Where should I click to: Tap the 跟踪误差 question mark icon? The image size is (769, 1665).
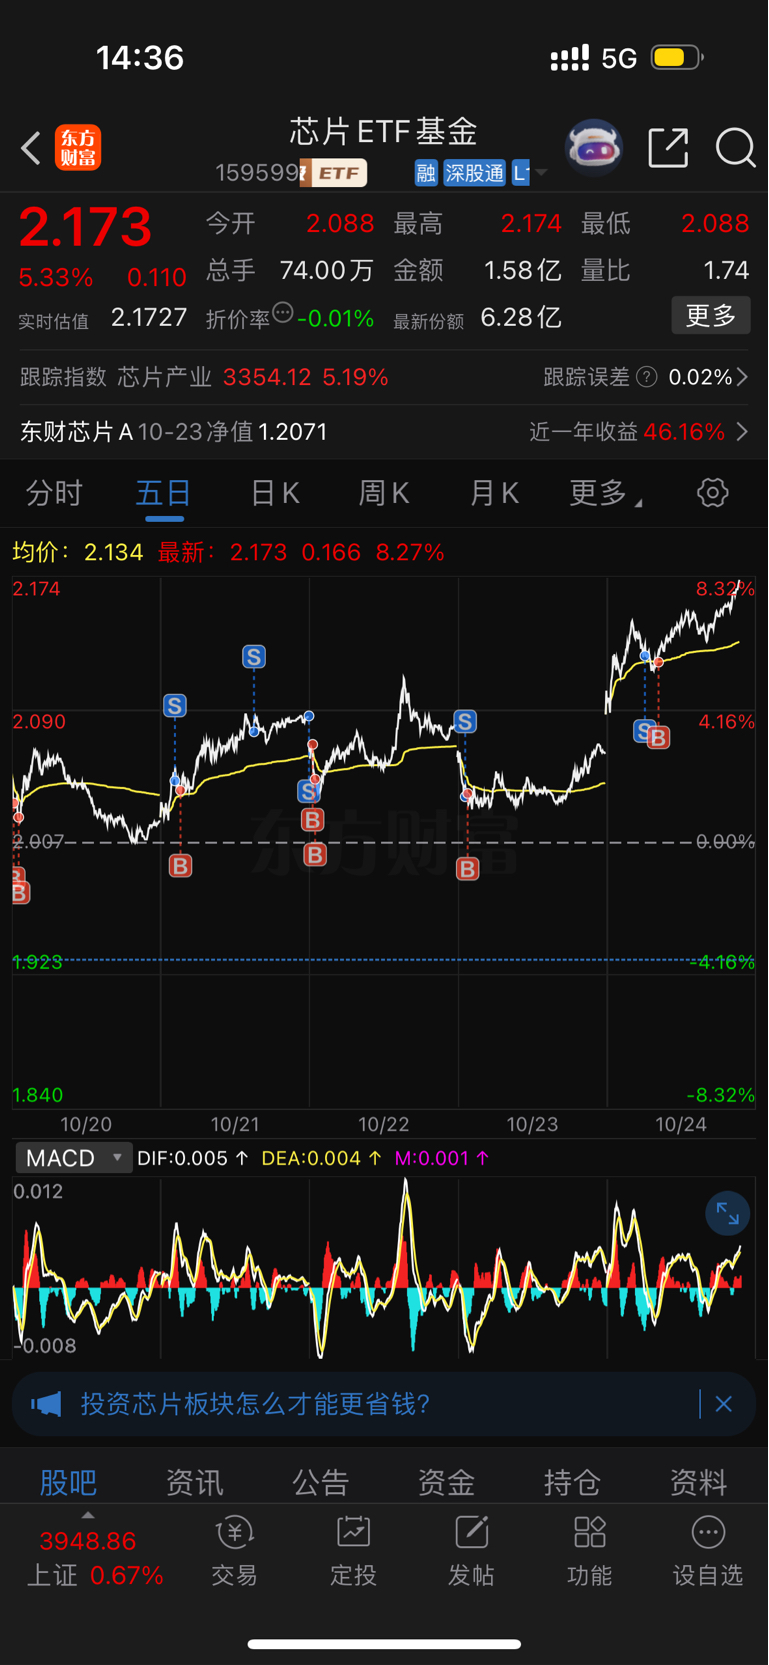647,377
